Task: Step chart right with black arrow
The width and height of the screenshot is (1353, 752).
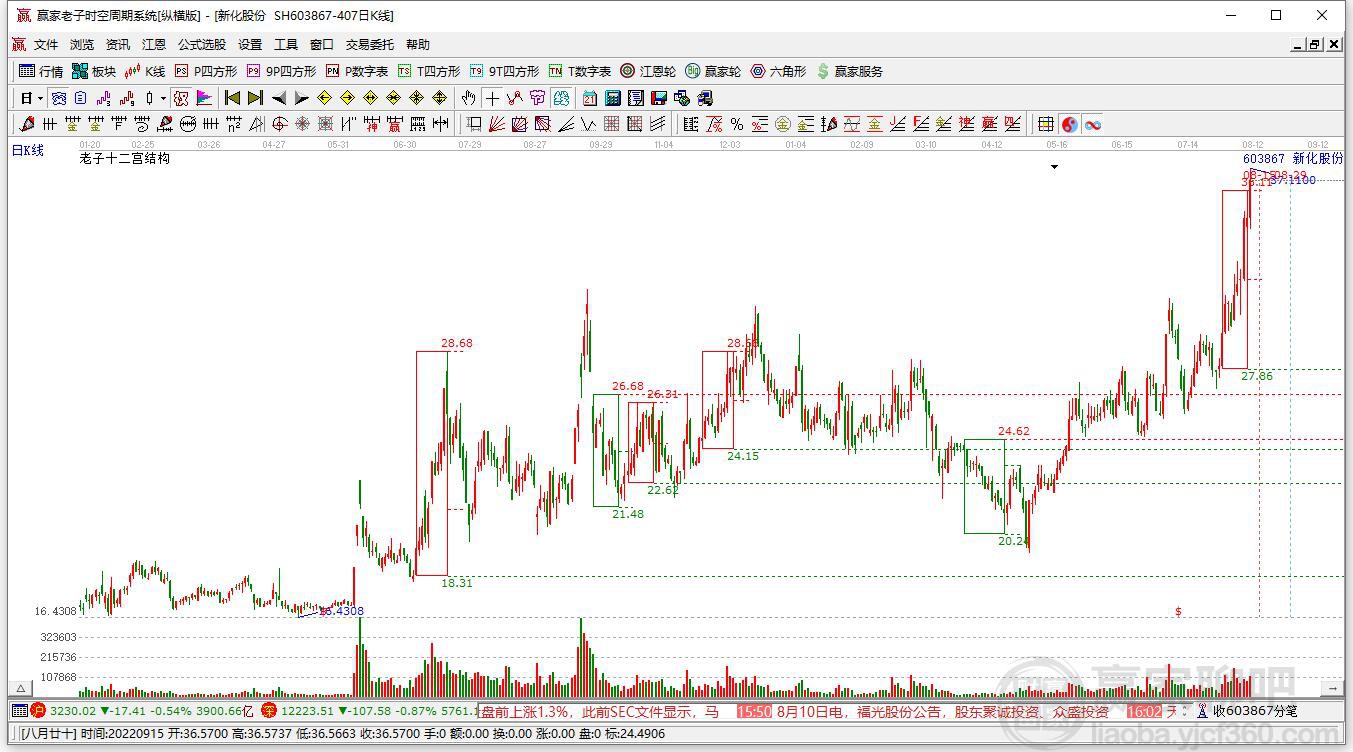Action: (x=302, y=98)
